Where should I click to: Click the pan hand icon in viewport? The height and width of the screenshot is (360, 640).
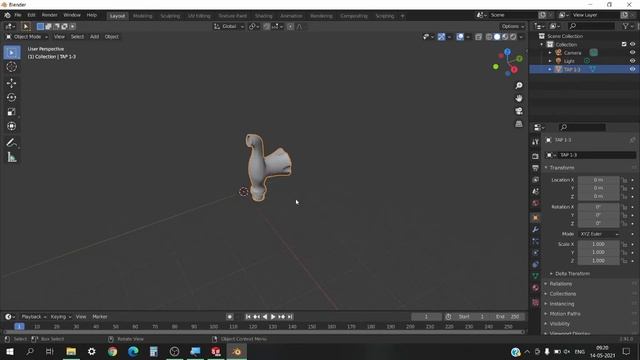[519, 98]
